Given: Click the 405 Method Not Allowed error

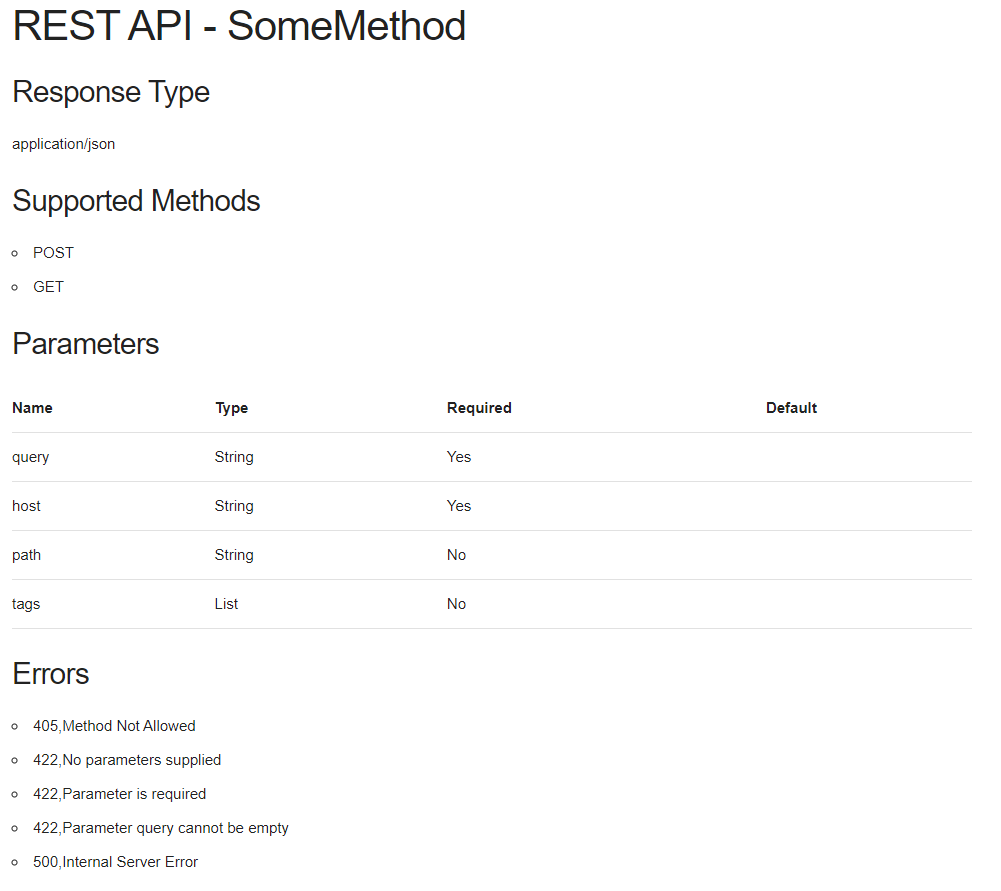Looking at the screenshot, I should (x=114, y=726).
